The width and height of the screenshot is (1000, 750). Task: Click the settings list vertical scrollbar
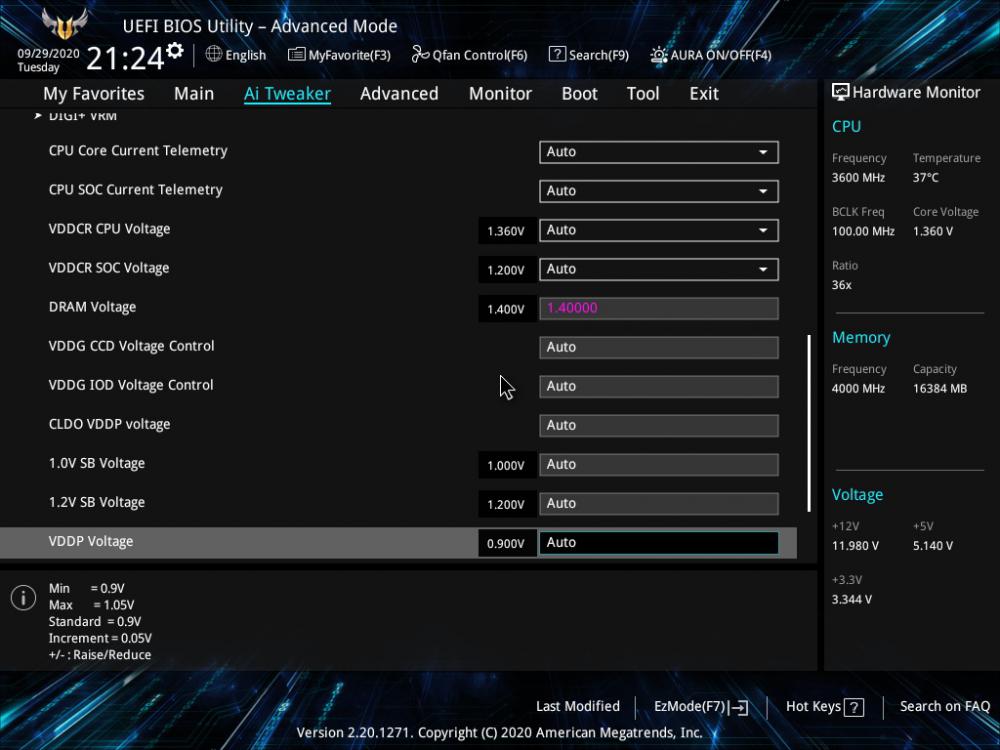(x=809, y=423)
